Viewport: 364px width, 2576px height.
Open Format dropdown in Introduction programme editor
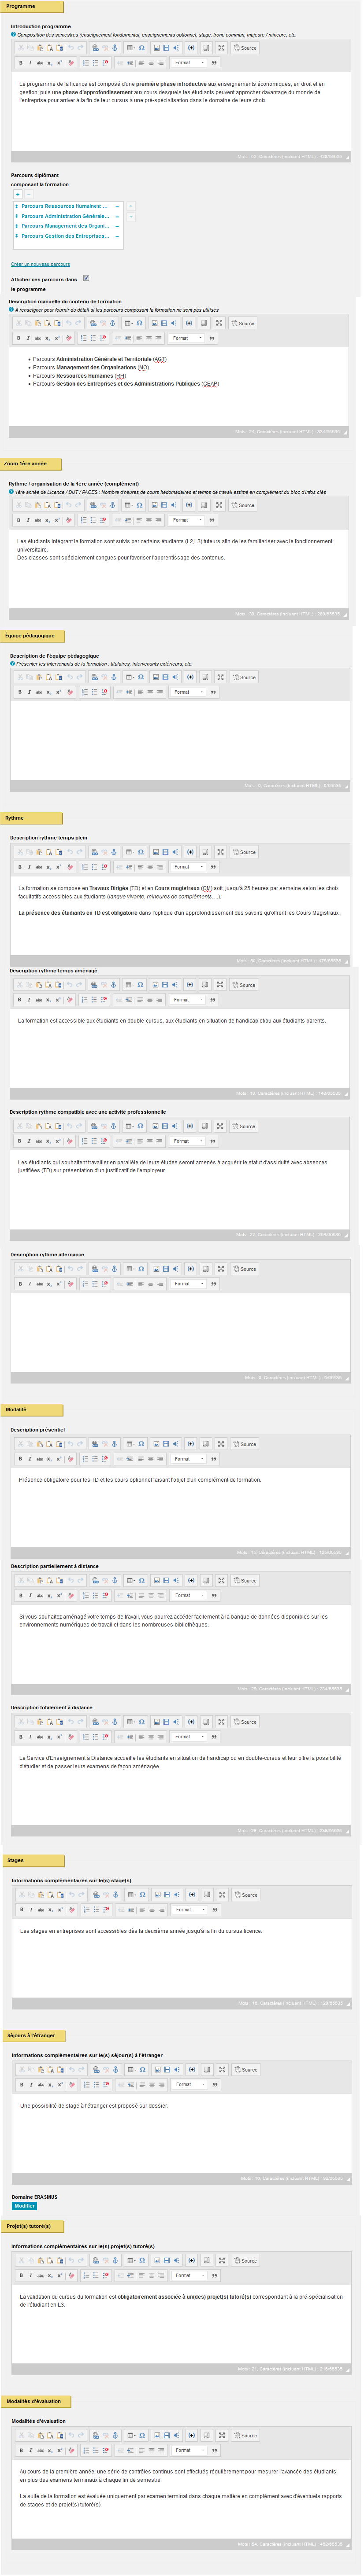click(x=188, y=63)
